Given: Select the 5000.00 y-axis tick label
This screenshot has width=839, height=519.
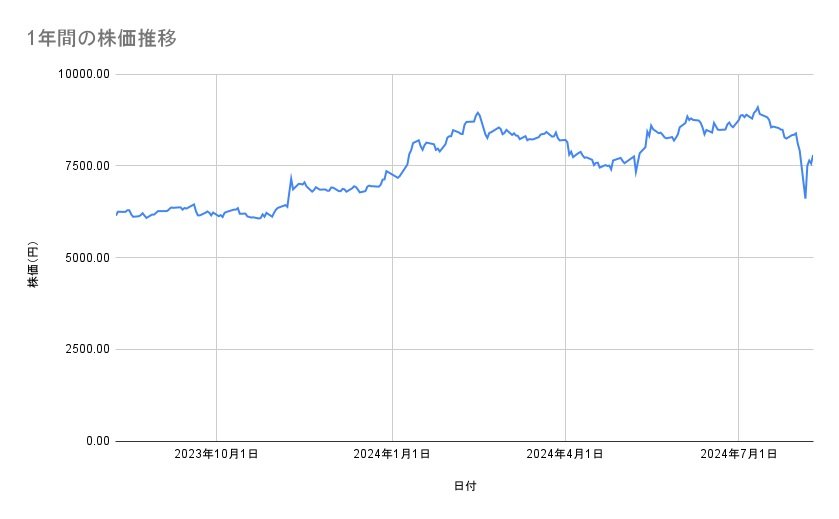Looking at the screenshot, I should pos(84,257).
